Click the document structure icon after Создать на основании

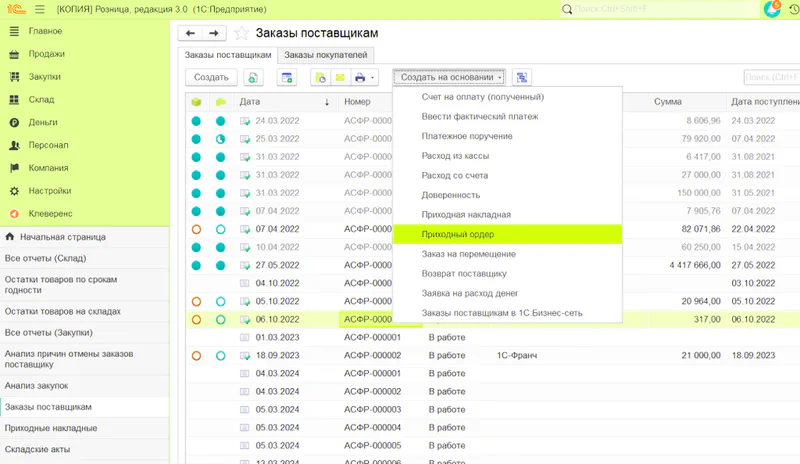[522, 77]
